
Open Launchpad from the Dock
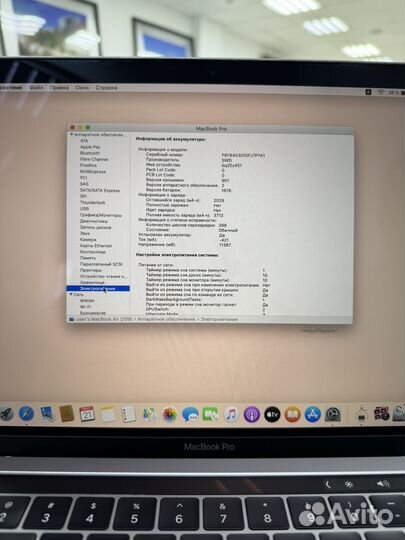(x=6, y=414)
